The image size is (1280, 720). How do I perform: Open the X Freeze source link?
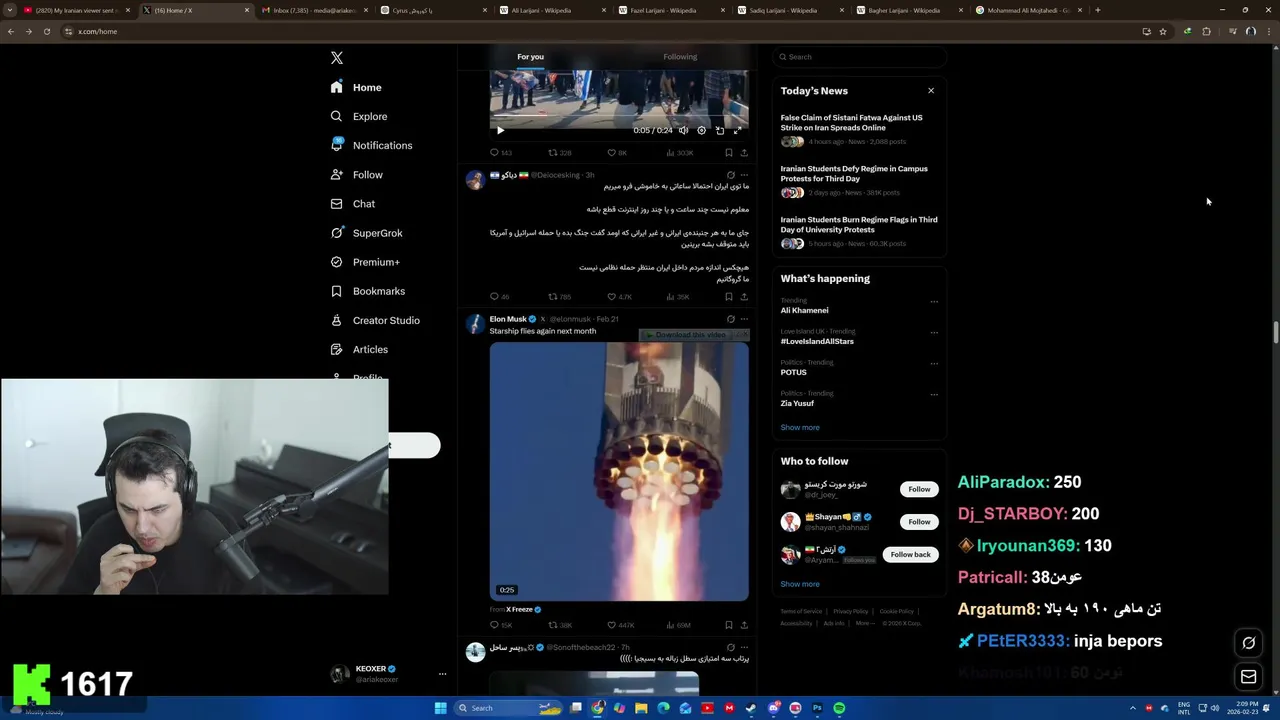coord(520,609)
